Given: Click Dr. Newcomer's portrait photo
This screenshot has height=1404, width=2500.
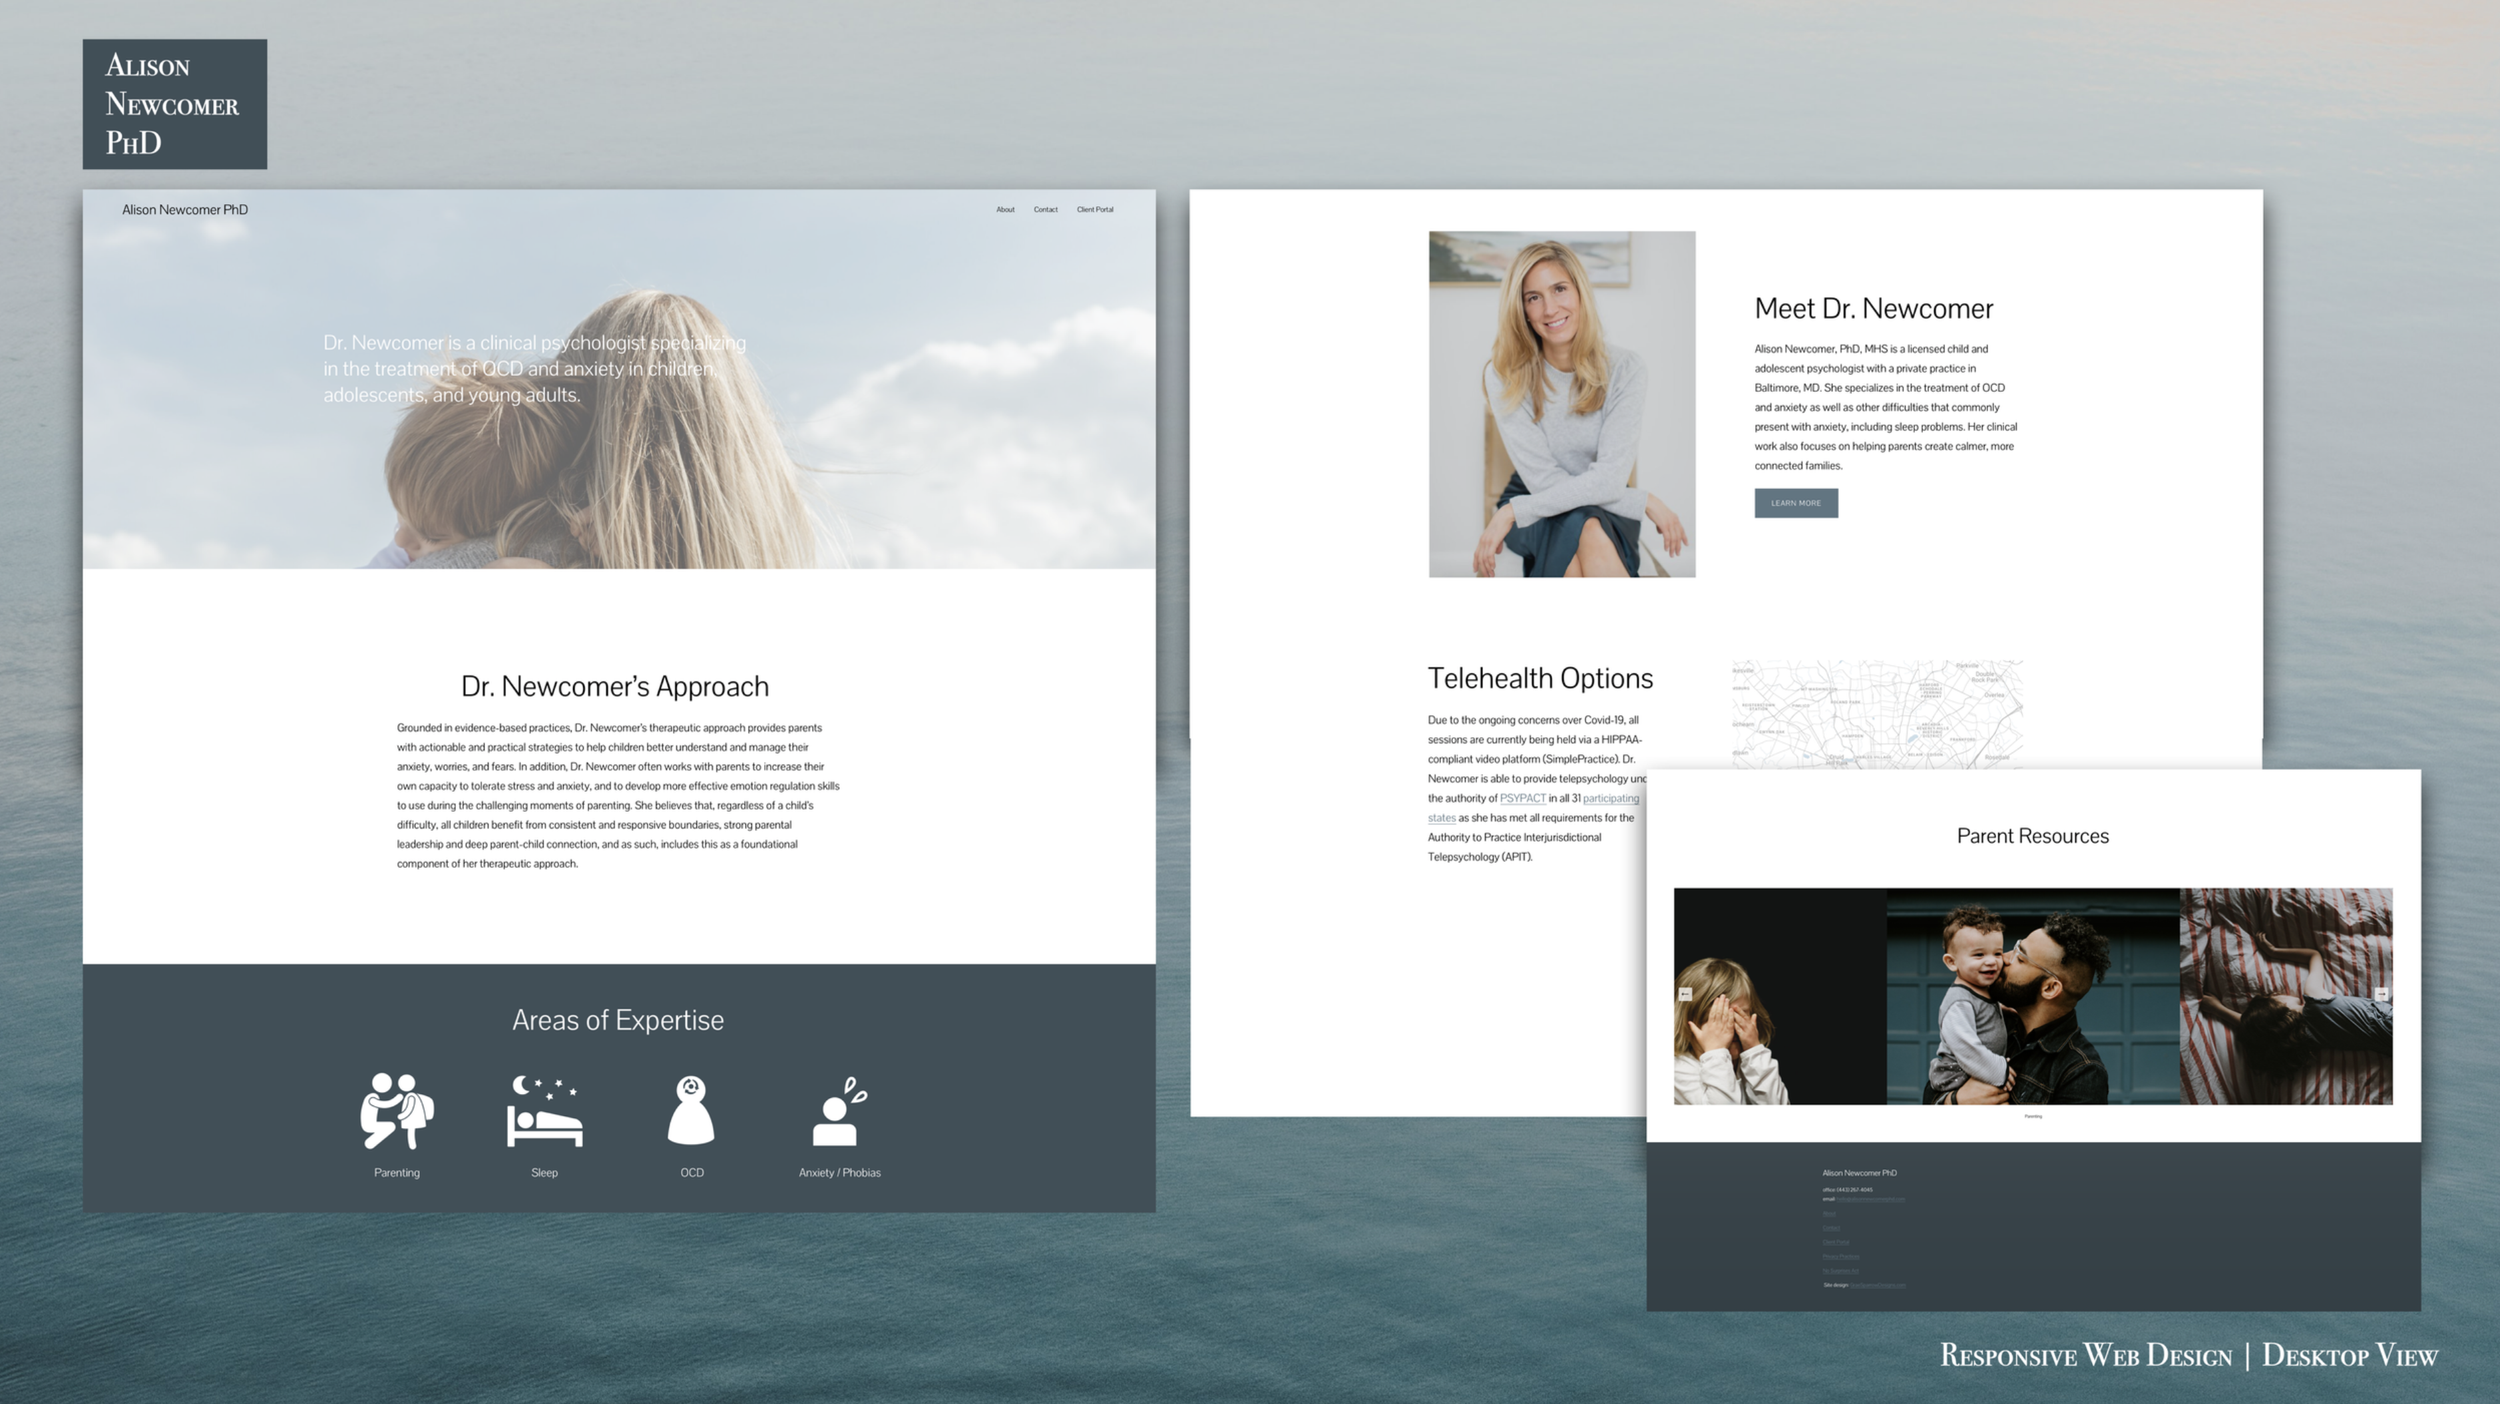Looking at the screenshot, I should pyautogui.click(x=1561, y=404).
